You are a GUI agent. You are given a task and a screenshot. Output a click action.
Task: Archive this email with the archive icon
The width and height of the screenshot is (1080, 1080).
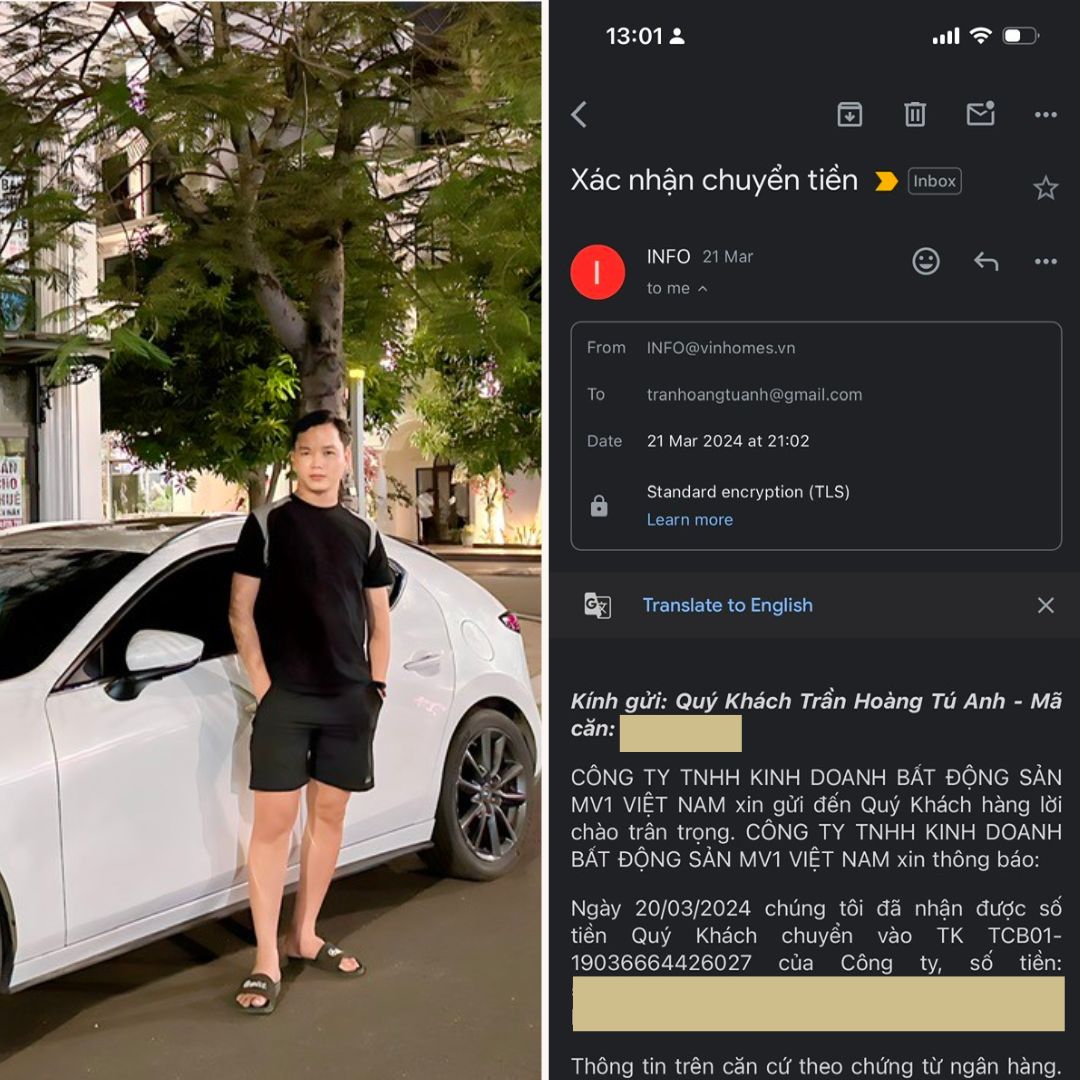click(x=849, y=114)
